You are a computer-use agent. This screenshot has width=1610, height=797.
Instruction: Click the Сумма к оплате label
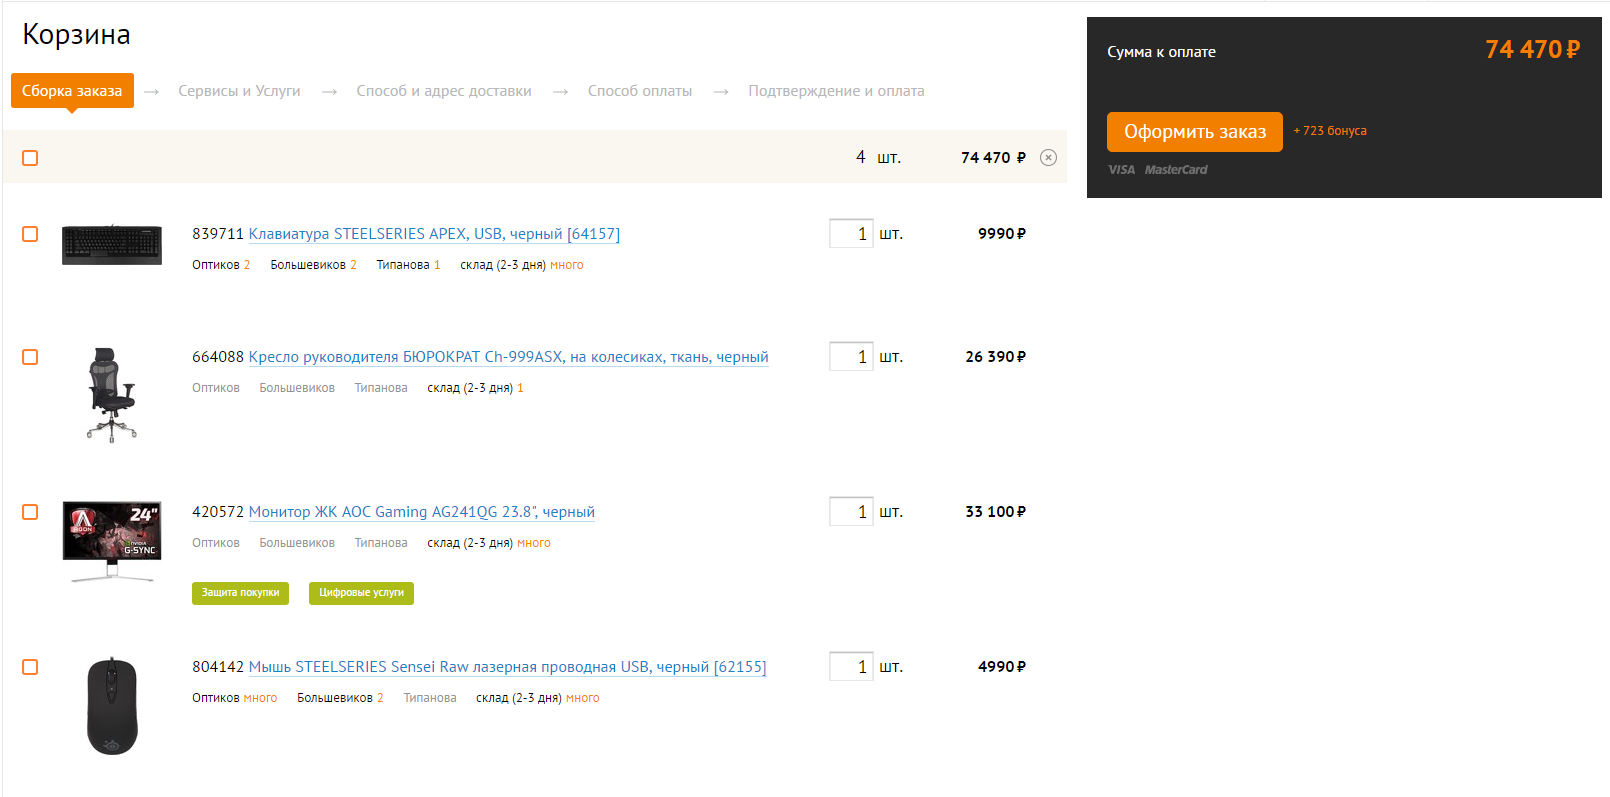(x=1161, y=52)
